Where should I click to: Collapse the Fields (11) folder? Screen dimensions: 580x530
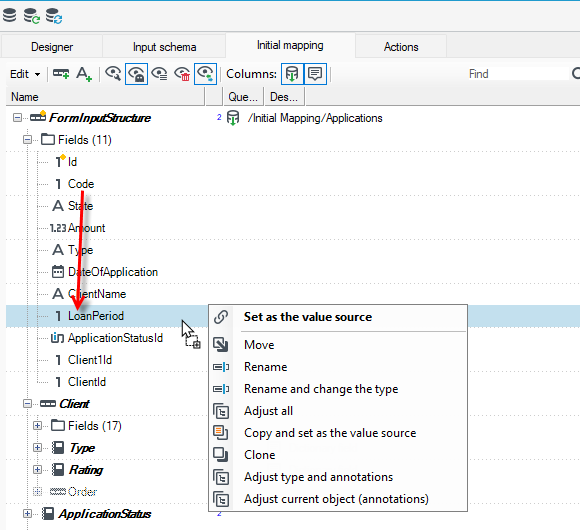(27, 140)
